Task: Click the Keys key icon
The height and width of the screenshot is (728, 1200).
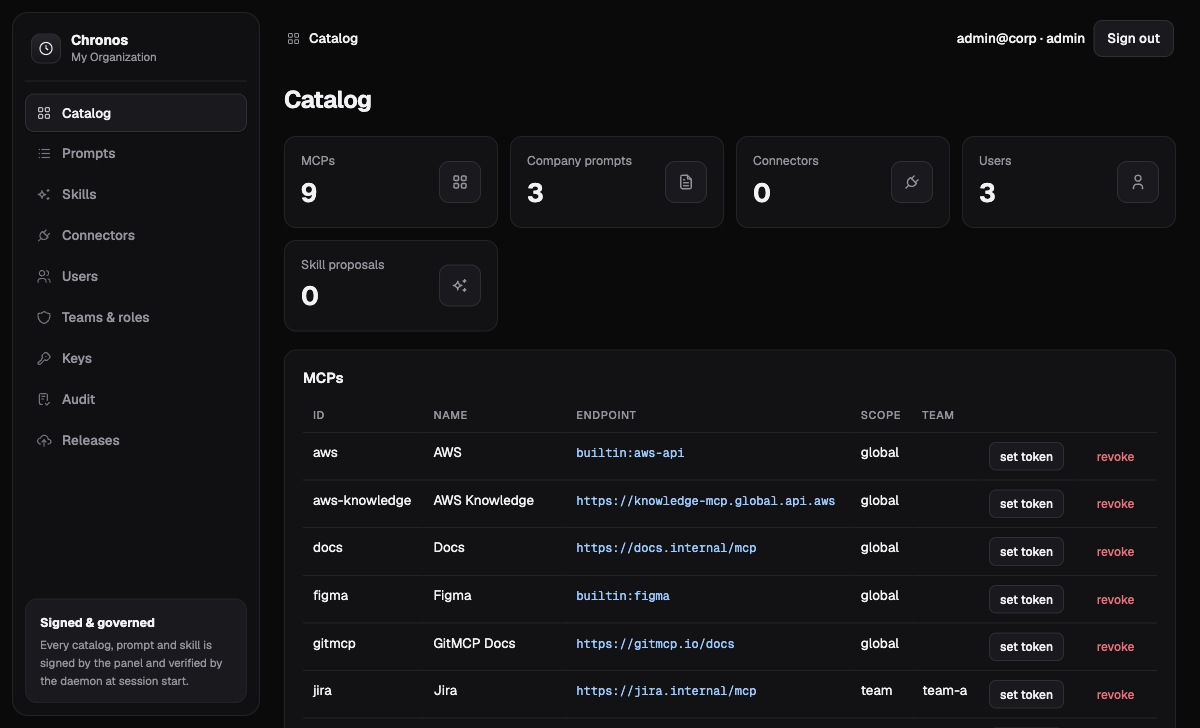Action: pos(44,358)
